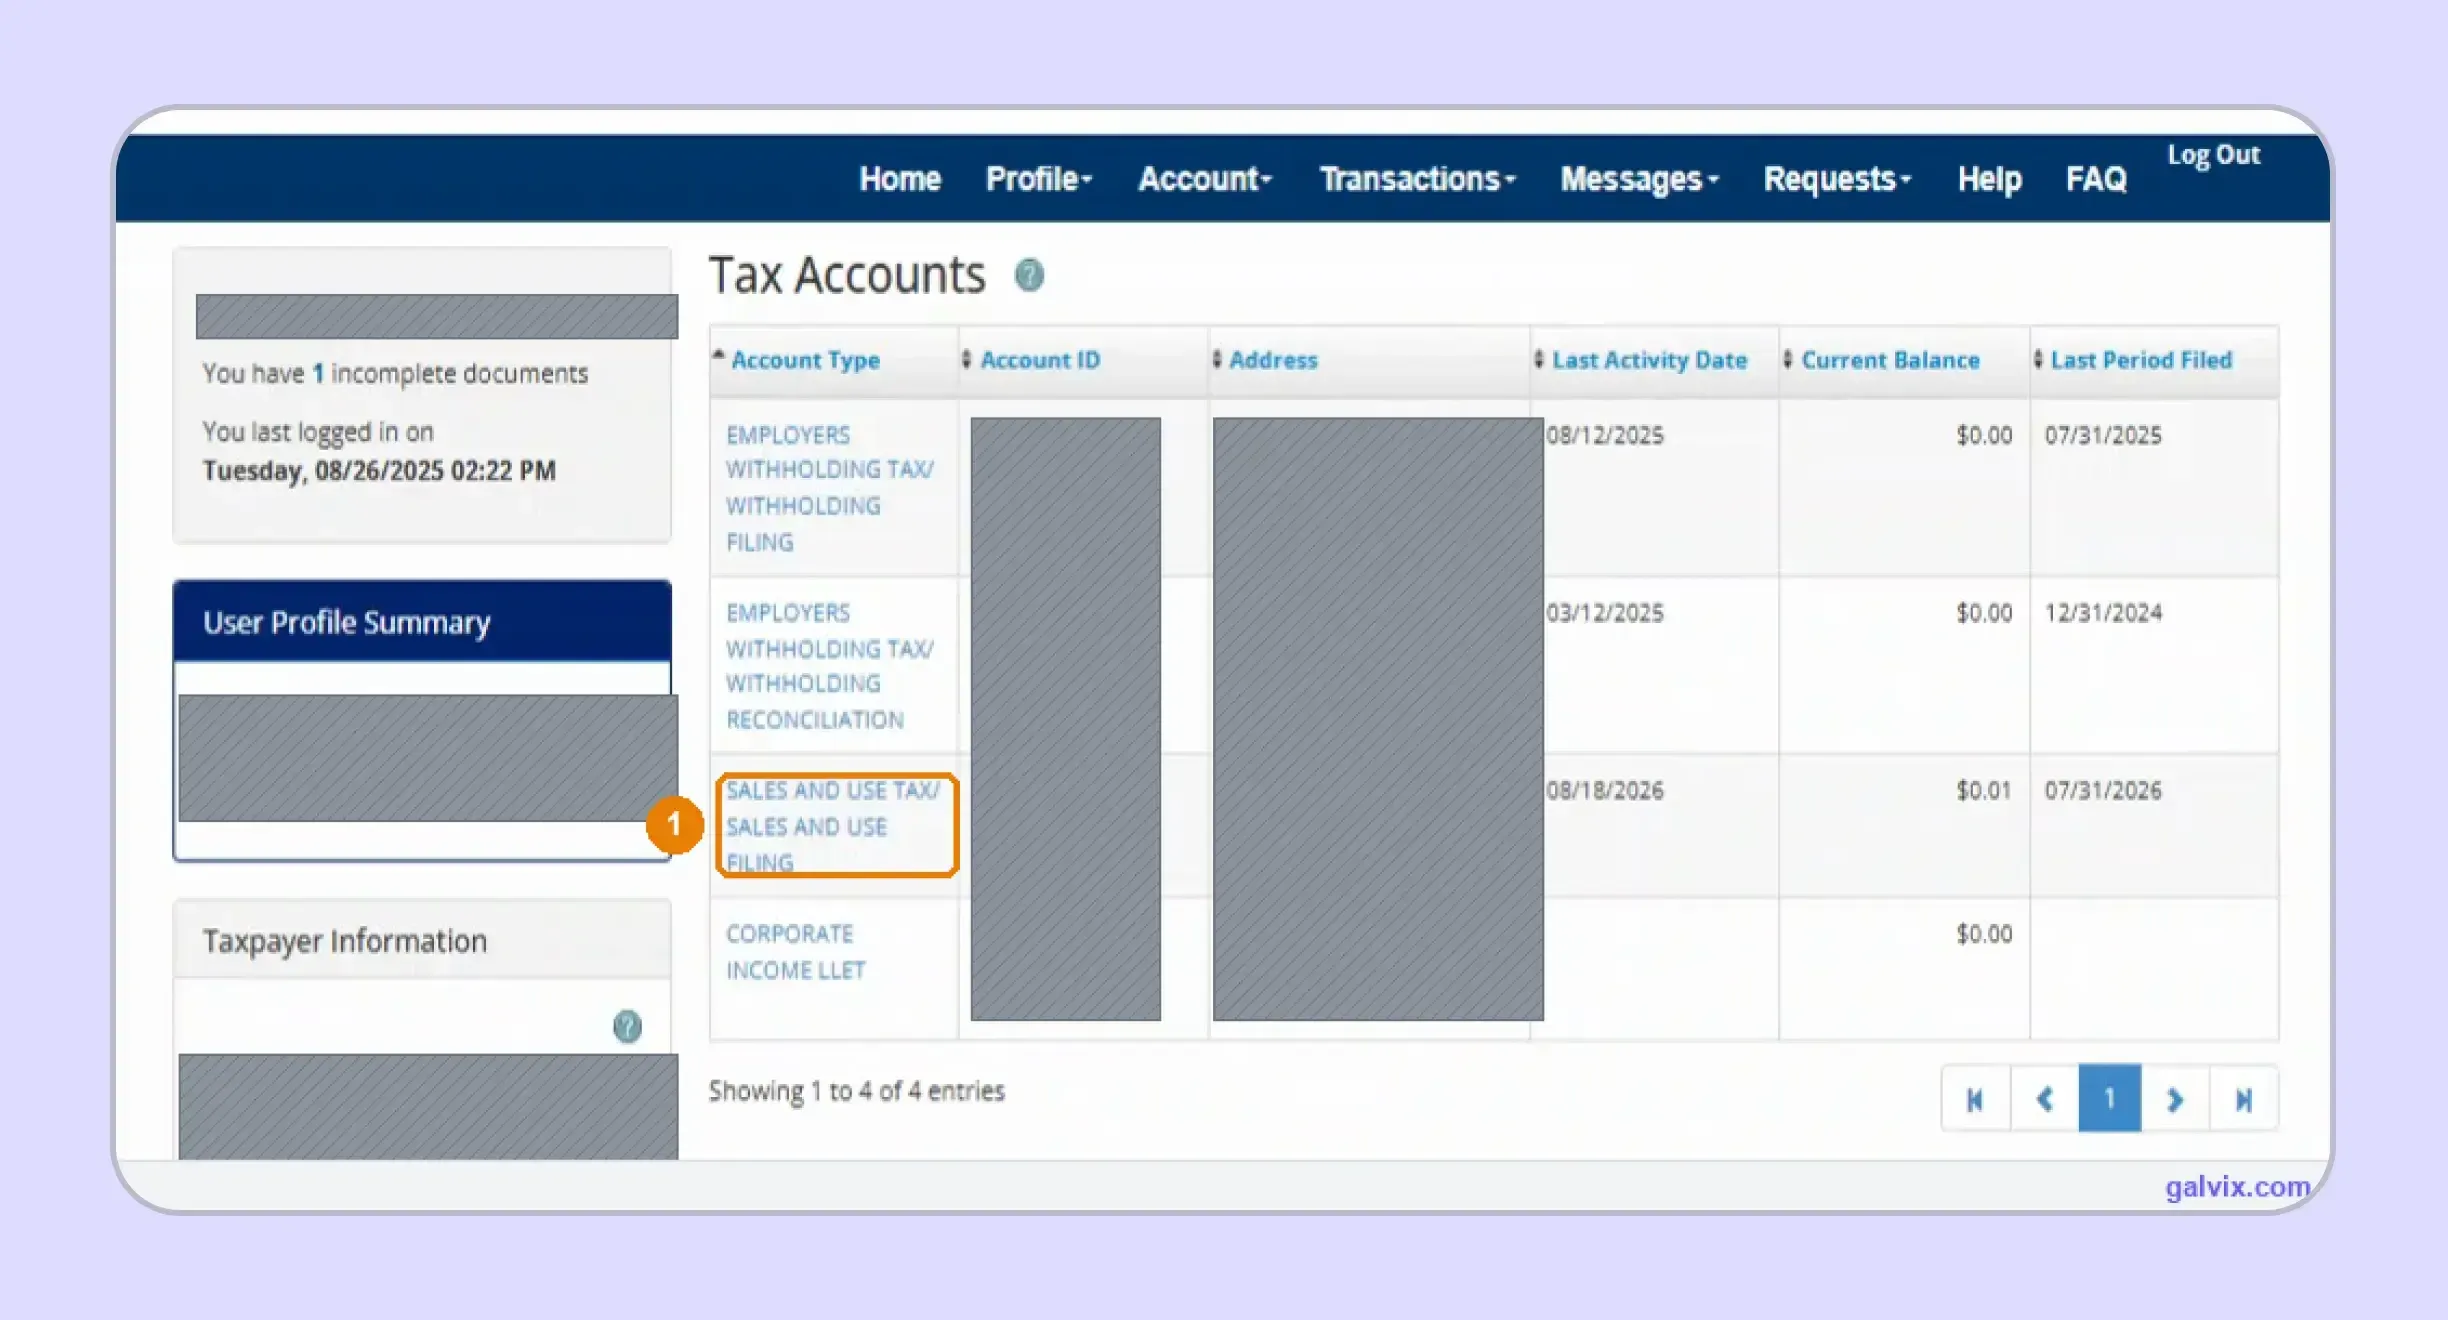The image size is (2448, 1320).
Task: Sort by Current Balance column
Action: (1890, 360)
